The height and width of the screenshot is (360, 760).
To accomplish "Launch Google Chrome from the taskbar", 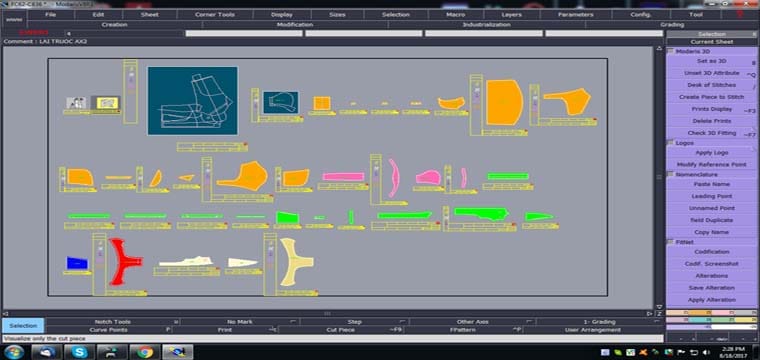I will (144, 352).
